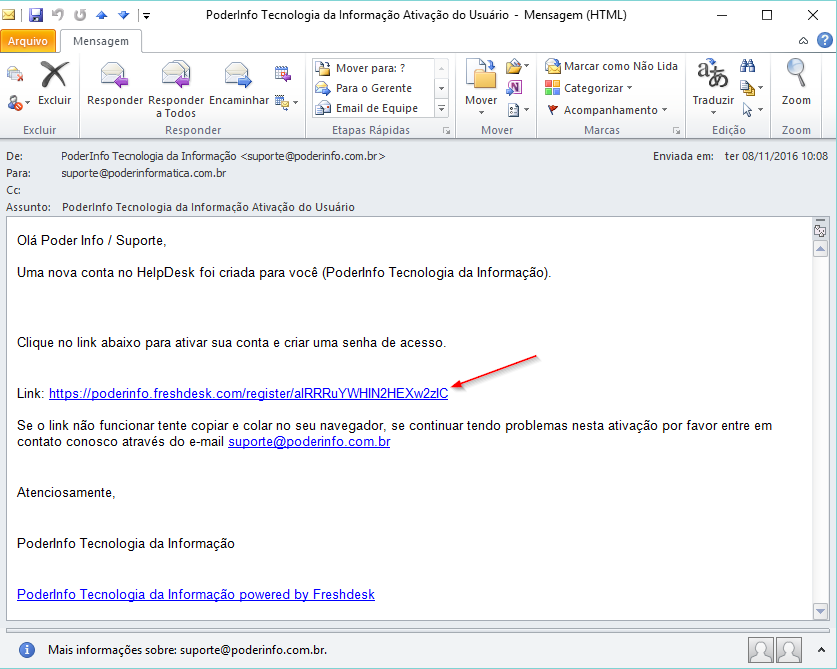Click the Undo arrow in the quick access toolbar

(58, 15)
